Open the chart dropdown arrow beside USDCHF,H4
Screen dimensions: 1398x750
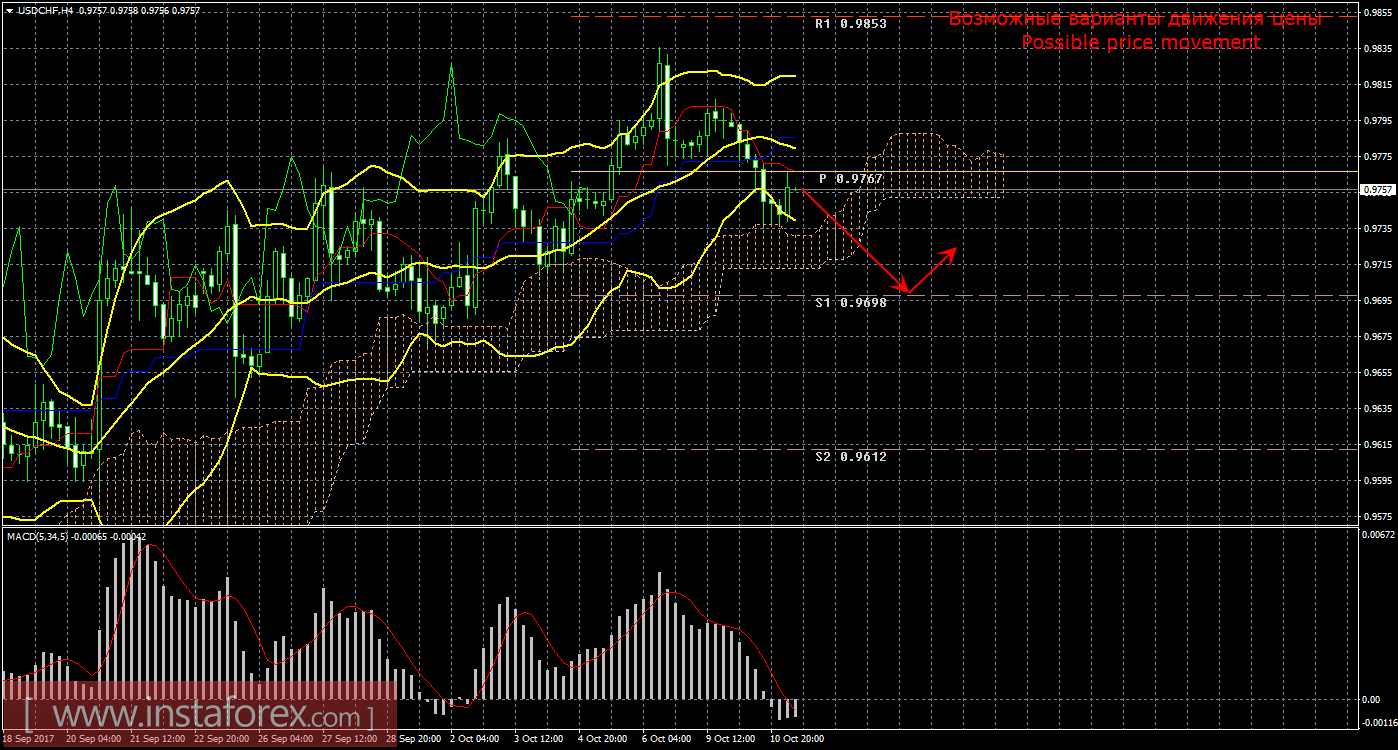point(9,9)
